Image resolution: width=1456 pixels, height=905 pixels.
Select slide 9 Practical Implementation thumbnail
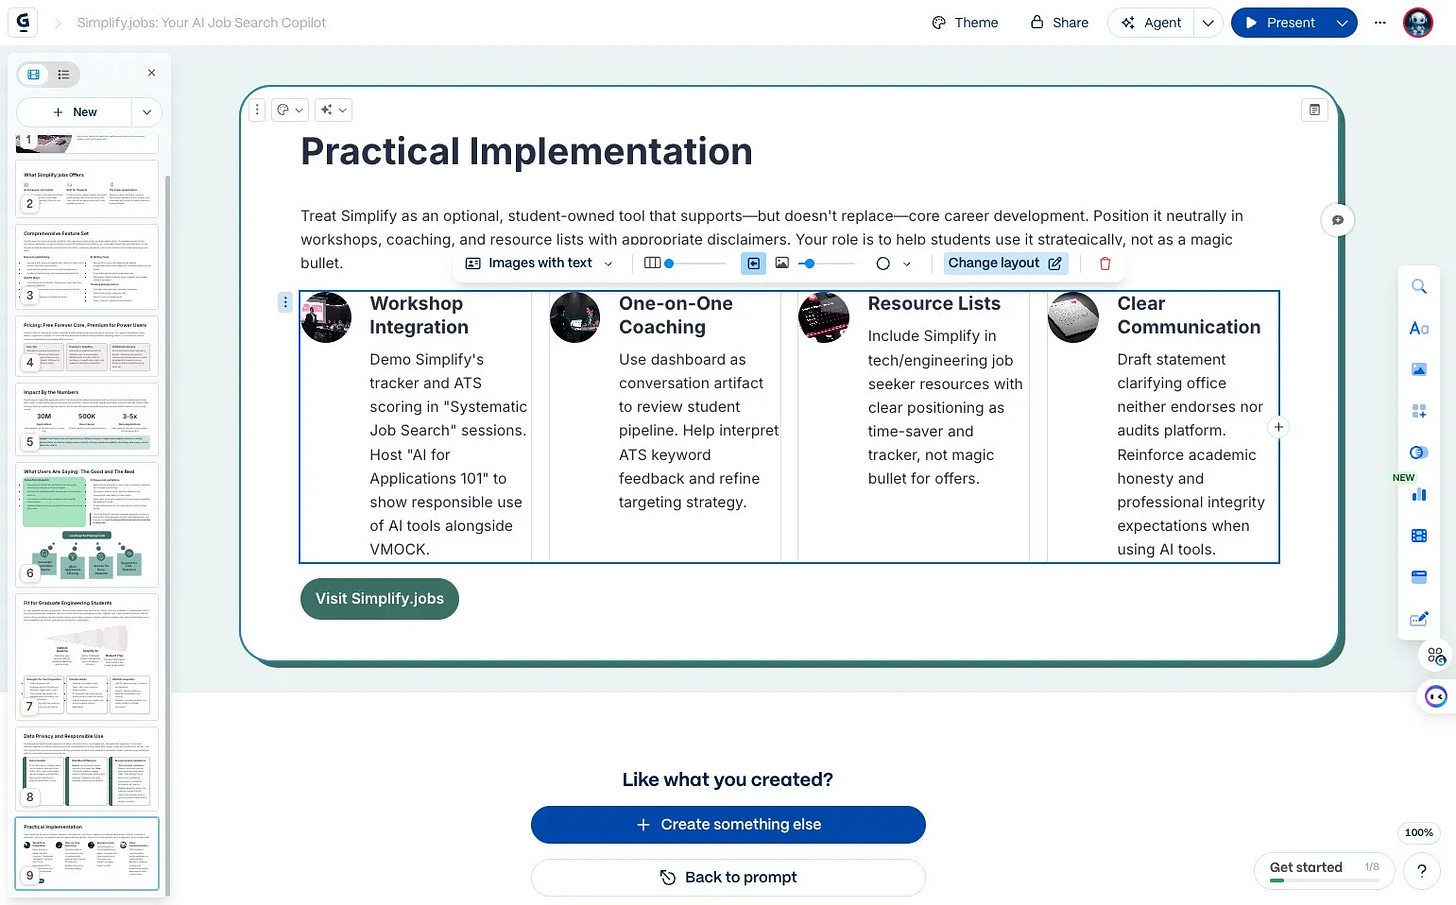(x=87, y=853)
